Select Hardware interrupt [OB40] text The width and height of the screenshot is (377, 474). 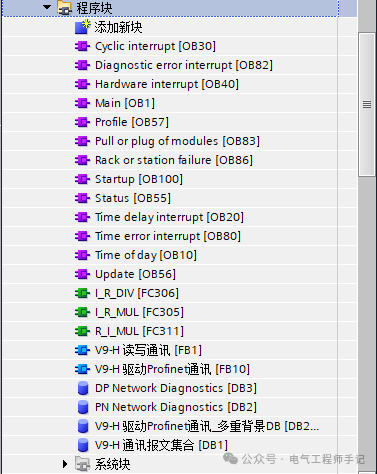pos(167,84)
